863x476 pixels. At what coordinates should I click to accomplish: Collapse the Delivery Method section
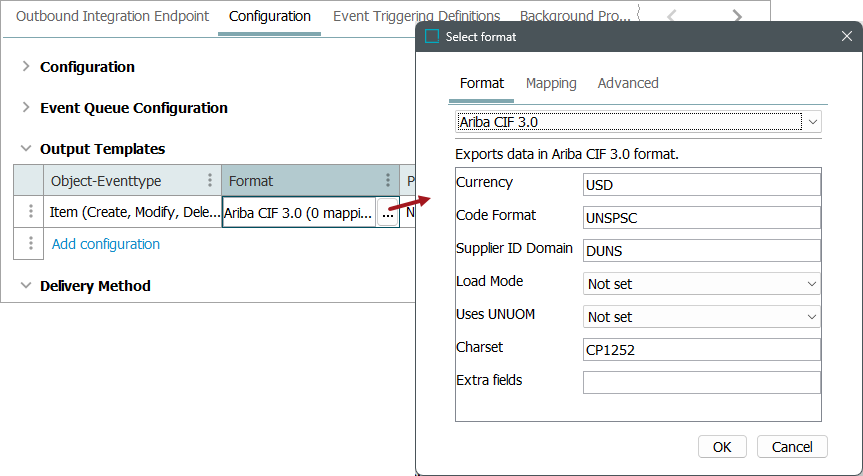tap(26, 286)
